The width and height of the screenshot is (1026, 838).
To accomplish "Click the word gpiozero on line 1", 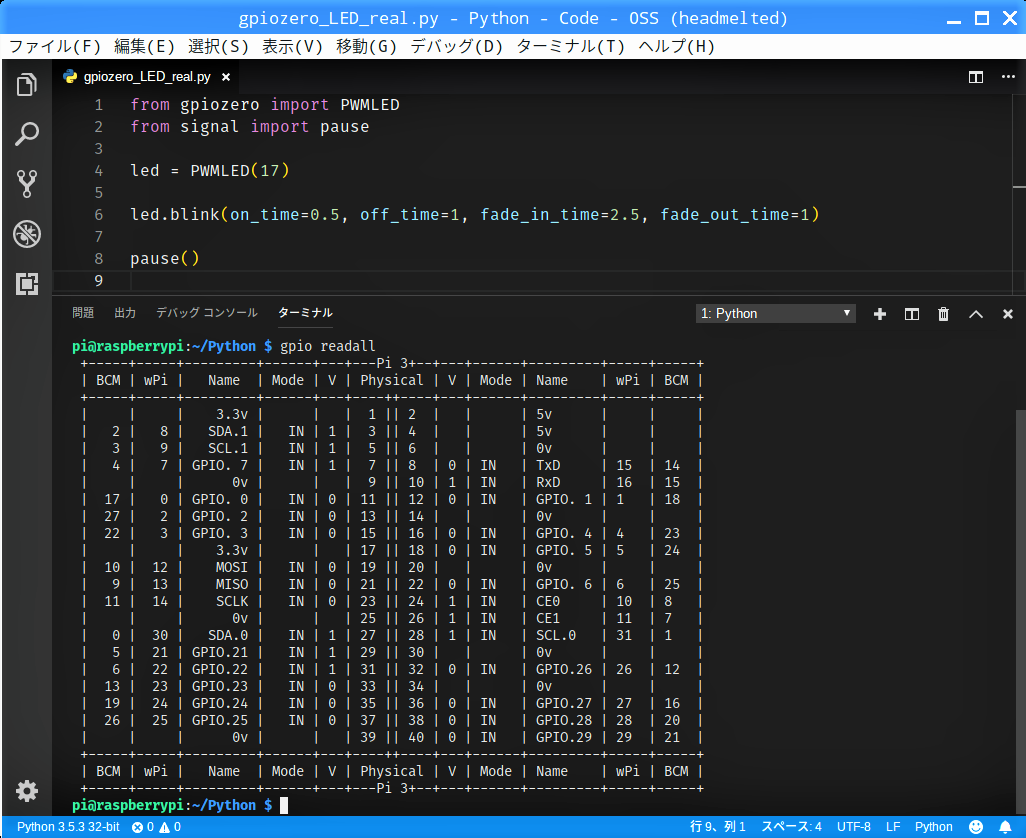I will coord(220,105).
